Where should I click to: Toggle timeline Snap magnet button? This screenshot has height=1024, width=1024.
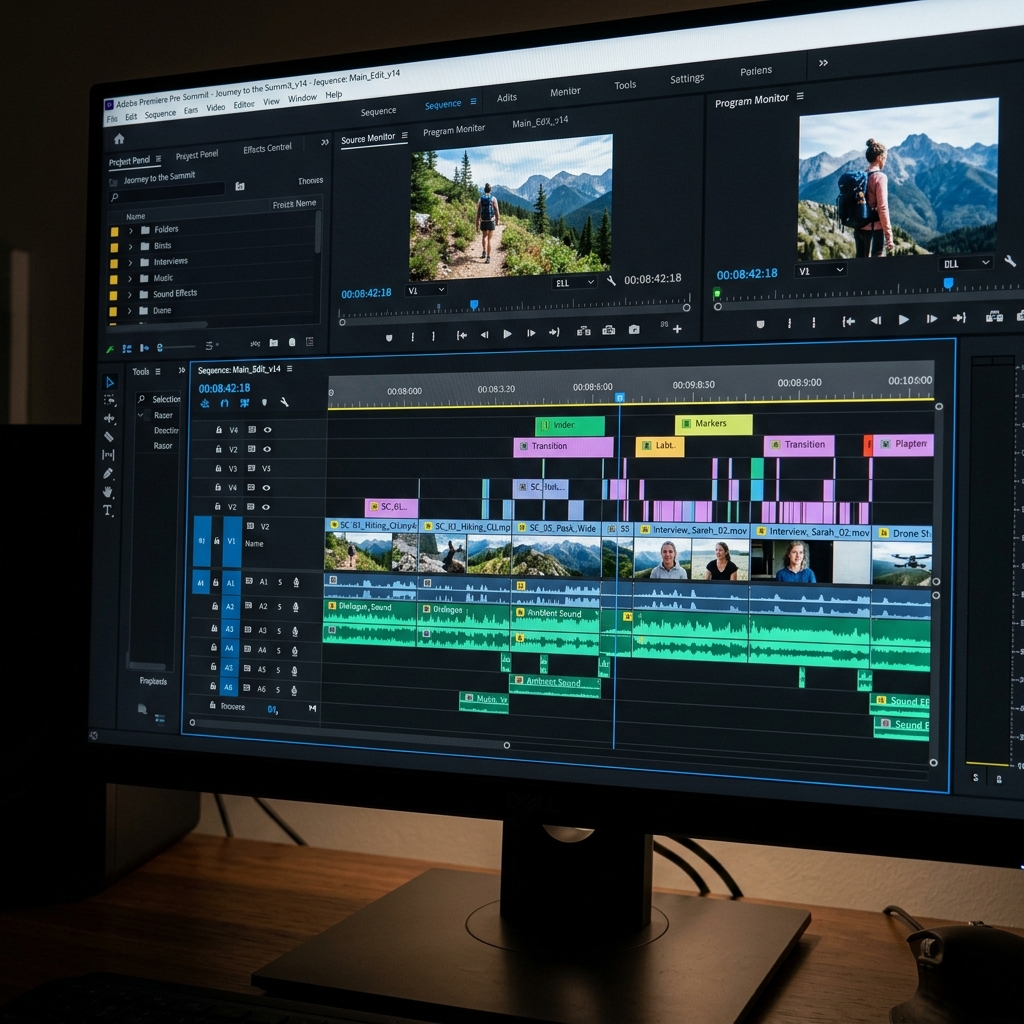[225, 404]
